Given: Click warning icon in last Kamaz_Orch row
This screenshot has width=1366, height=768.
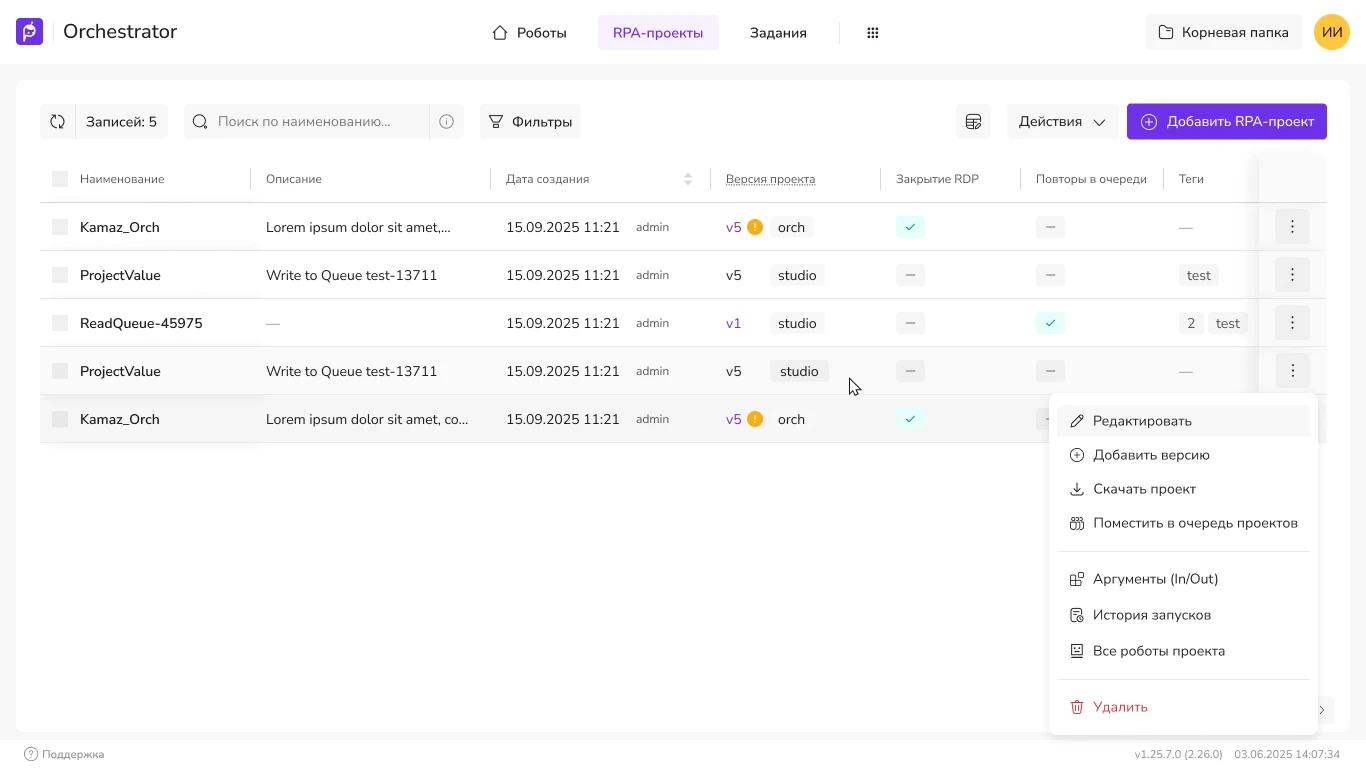Looking at the screenshot, I should pyautogui.click(x=755, y=419).
